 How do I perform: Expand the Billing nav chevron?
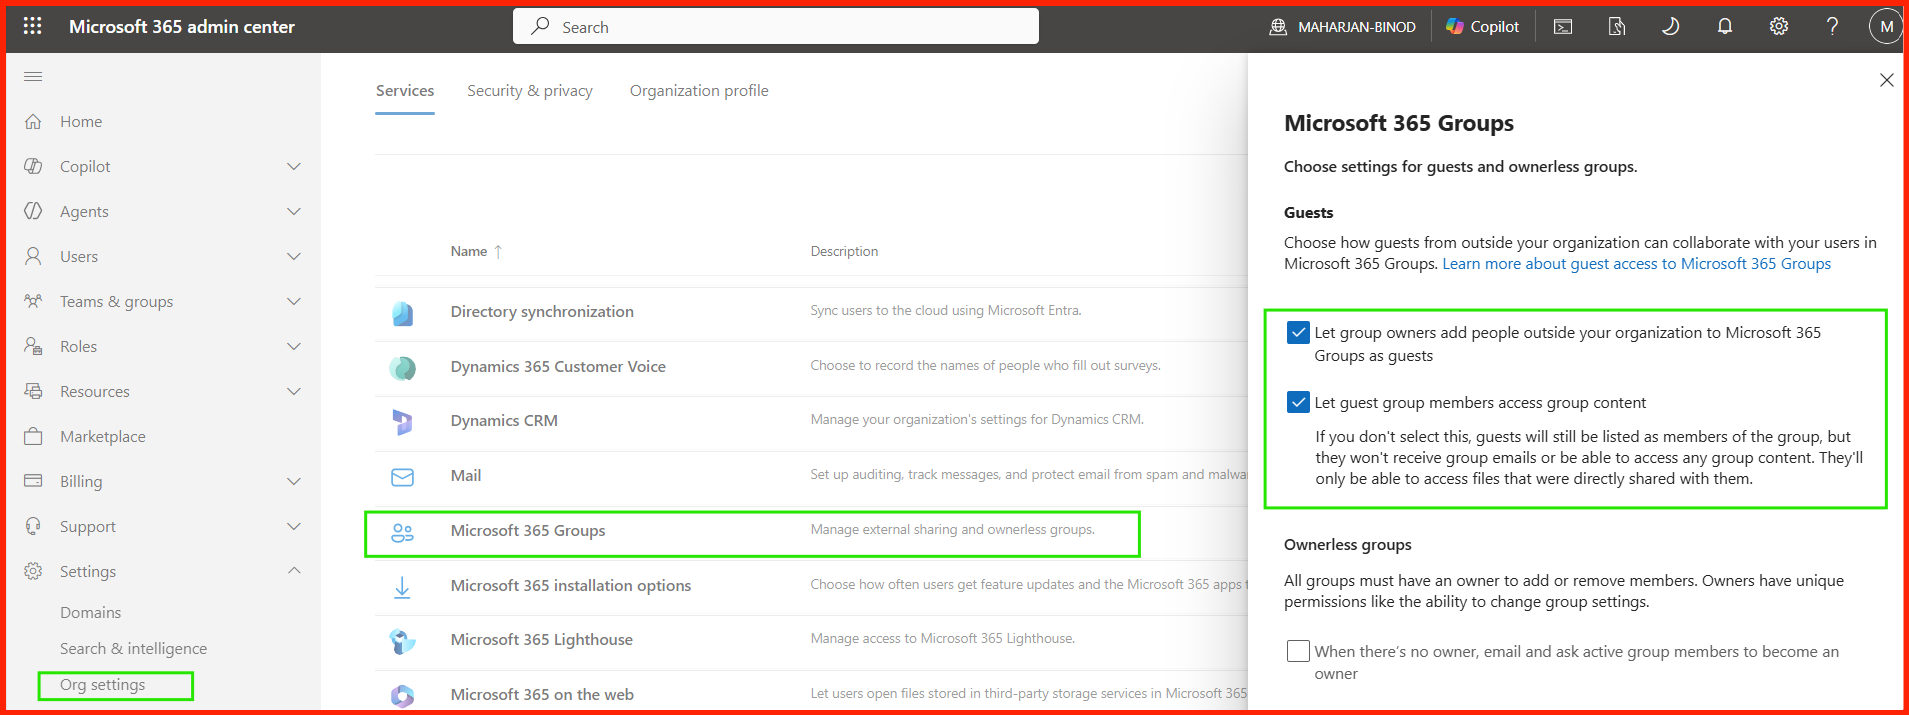coord(294,481)
